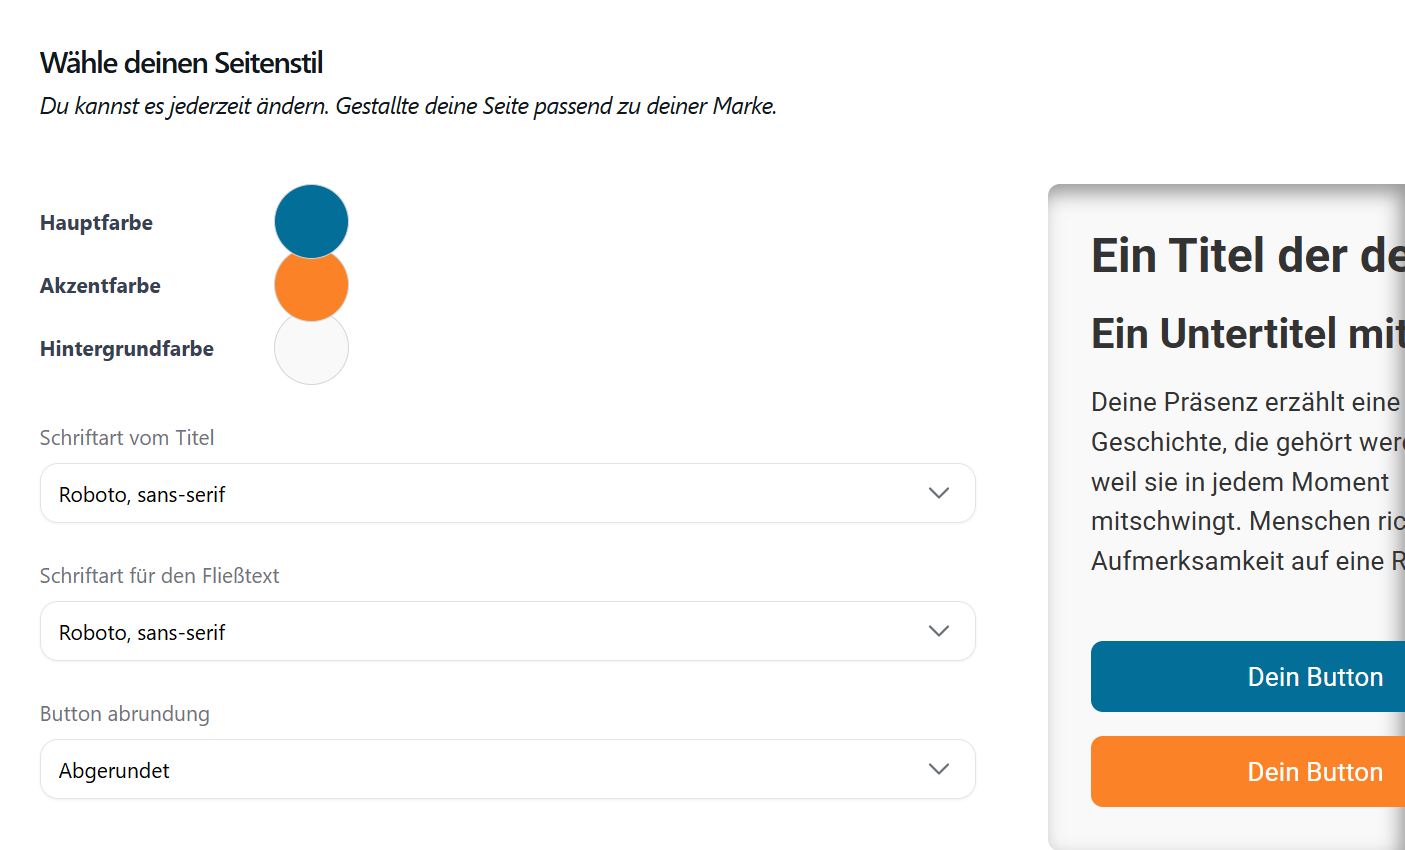Screen dimensions: 1405x850
Task: Click the Hauptfarbe label
Action: [96, 223]
